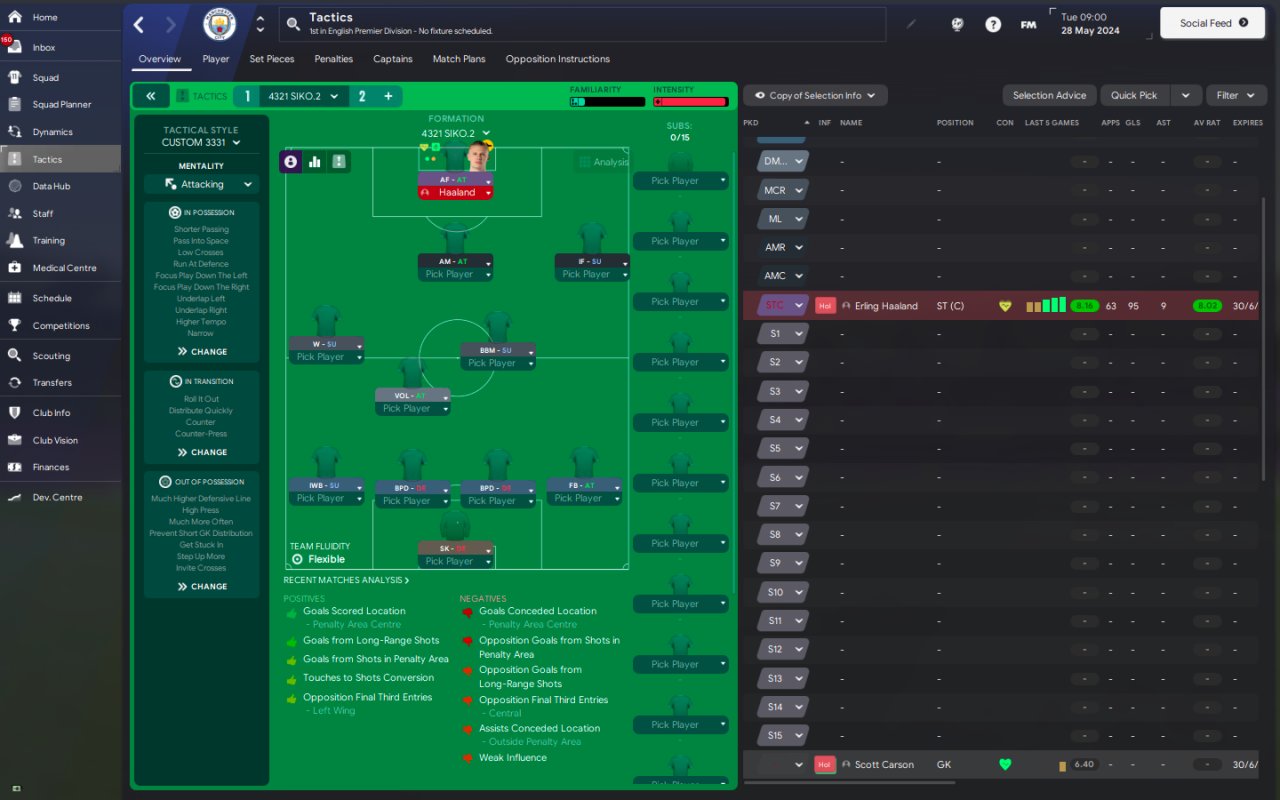Click Haaland's last 5 games form bars
The image size is (1280, 800).
point(1046,305)
